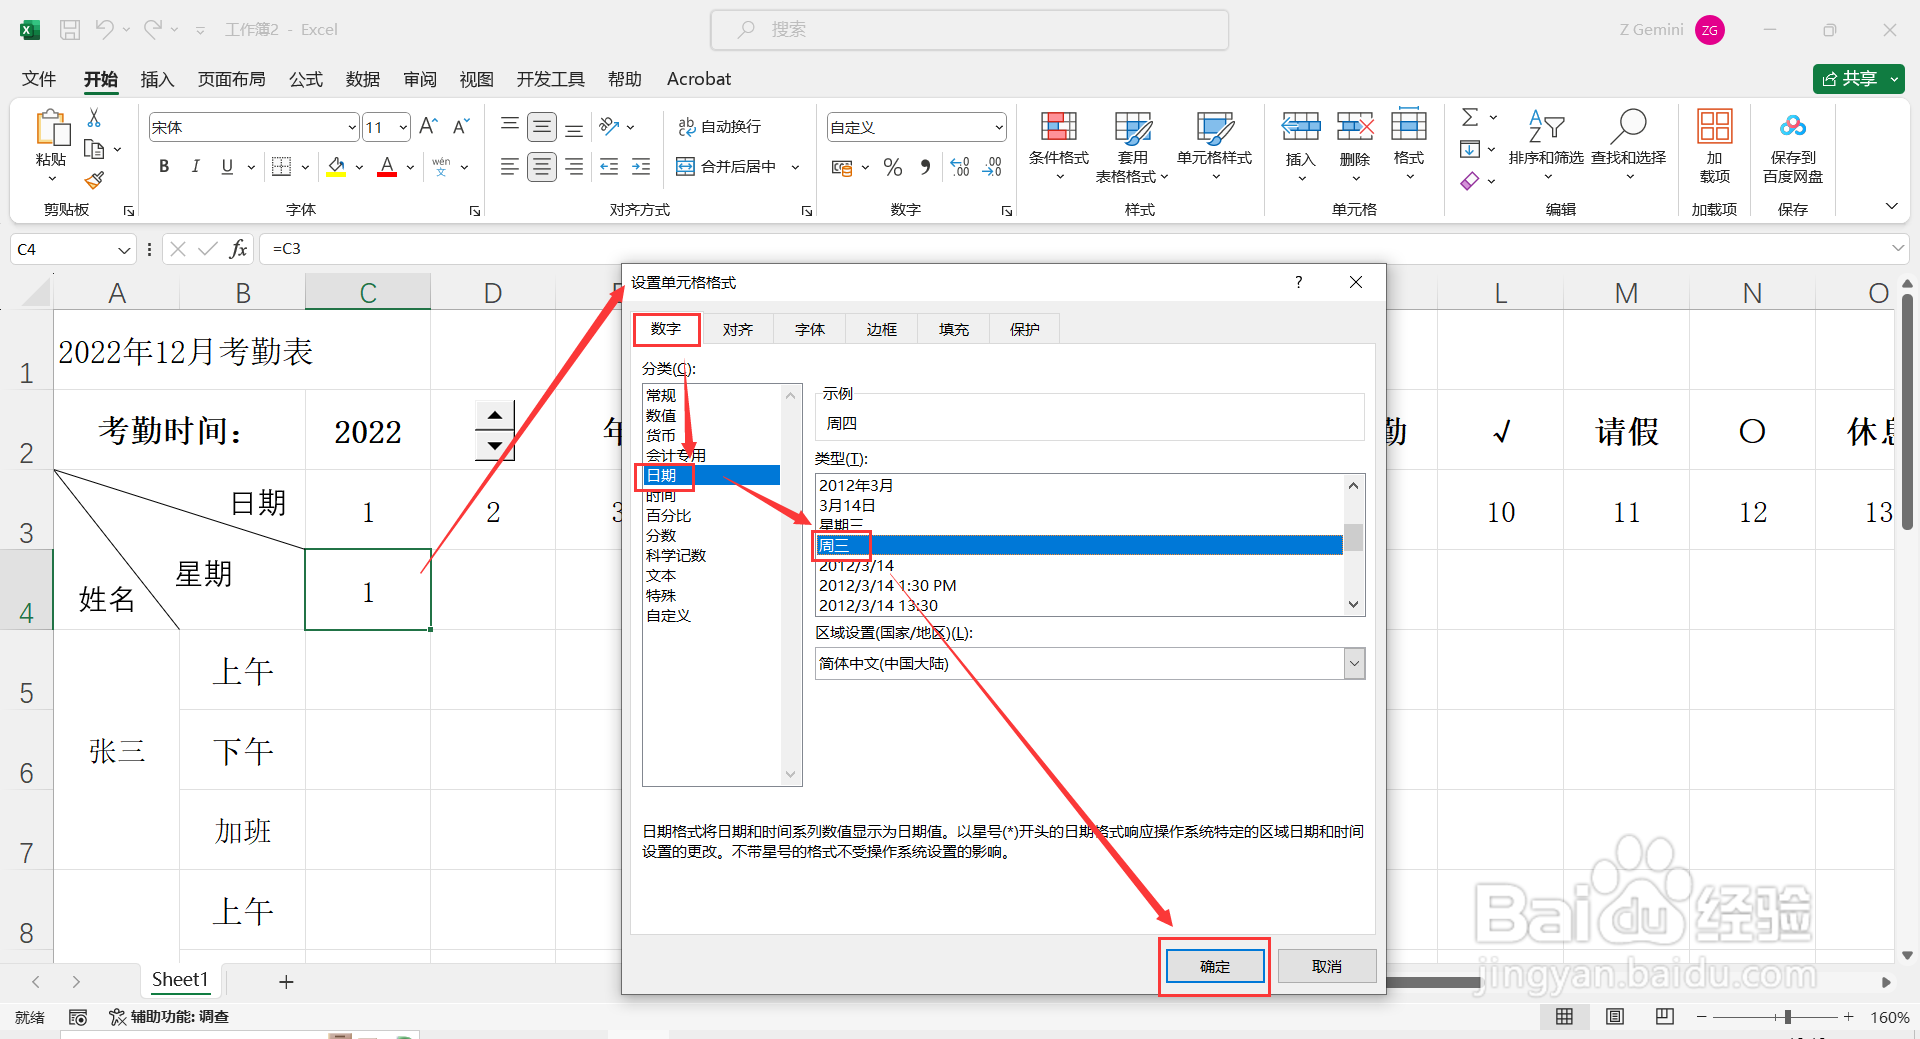Toggle bold formatting

coord(163,166)
